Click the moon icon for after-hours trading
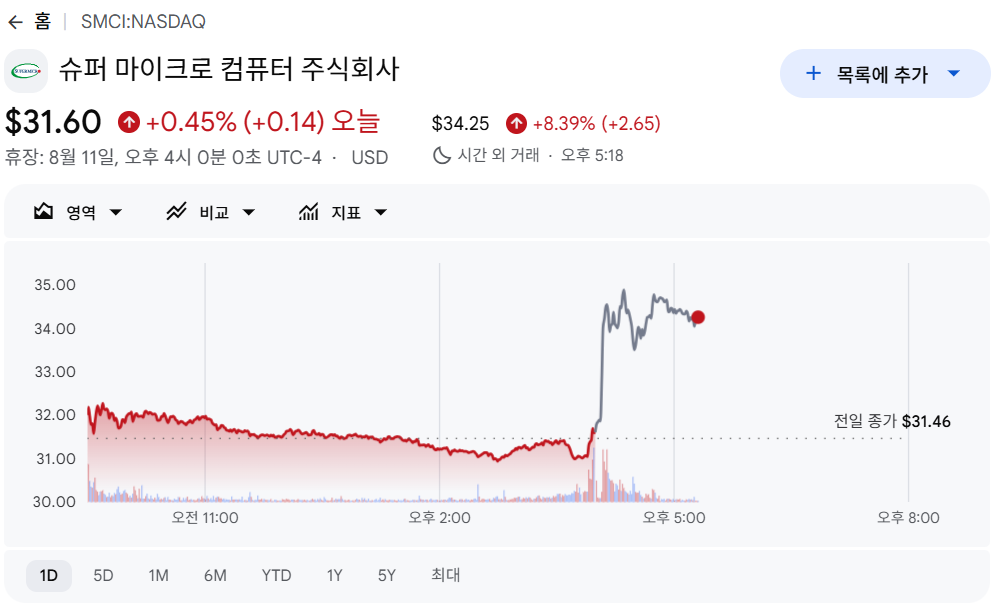Image resolution: width=1003 pixels, height=610 pixels. (x=441, y=155)
